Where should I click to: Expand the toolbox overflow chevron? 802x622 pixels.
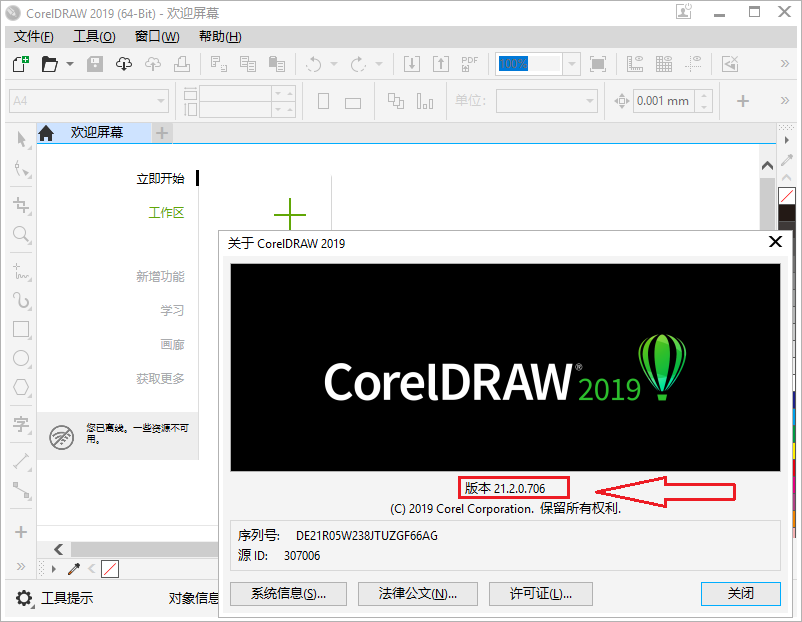click(21, 566)
